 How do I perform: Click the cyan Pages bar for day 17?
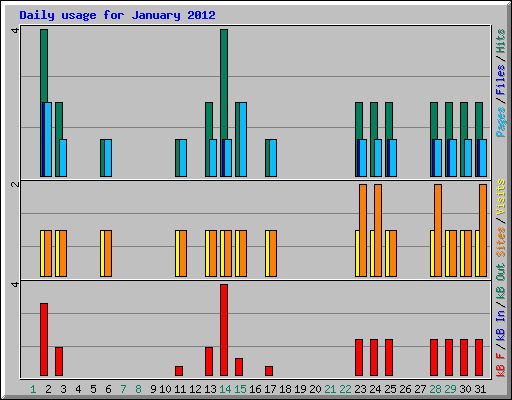click(x=273, y=158)
